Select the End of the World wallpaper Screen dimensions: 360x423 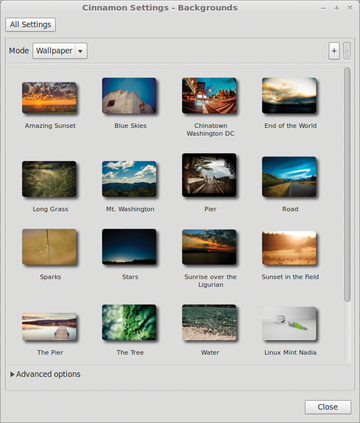289,96
